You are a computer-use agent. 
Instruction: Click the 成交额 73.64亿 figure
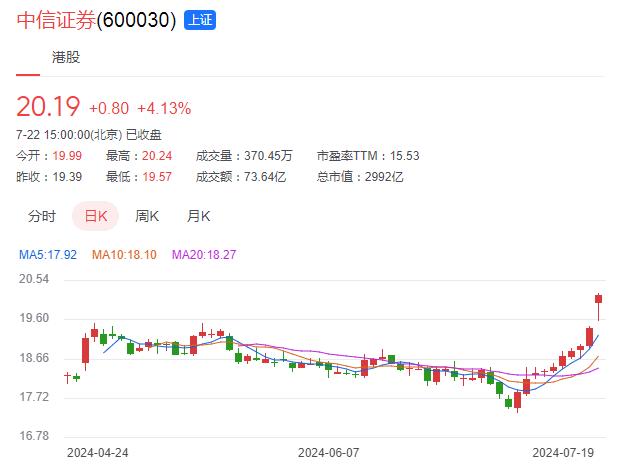(x=265, y=176)
